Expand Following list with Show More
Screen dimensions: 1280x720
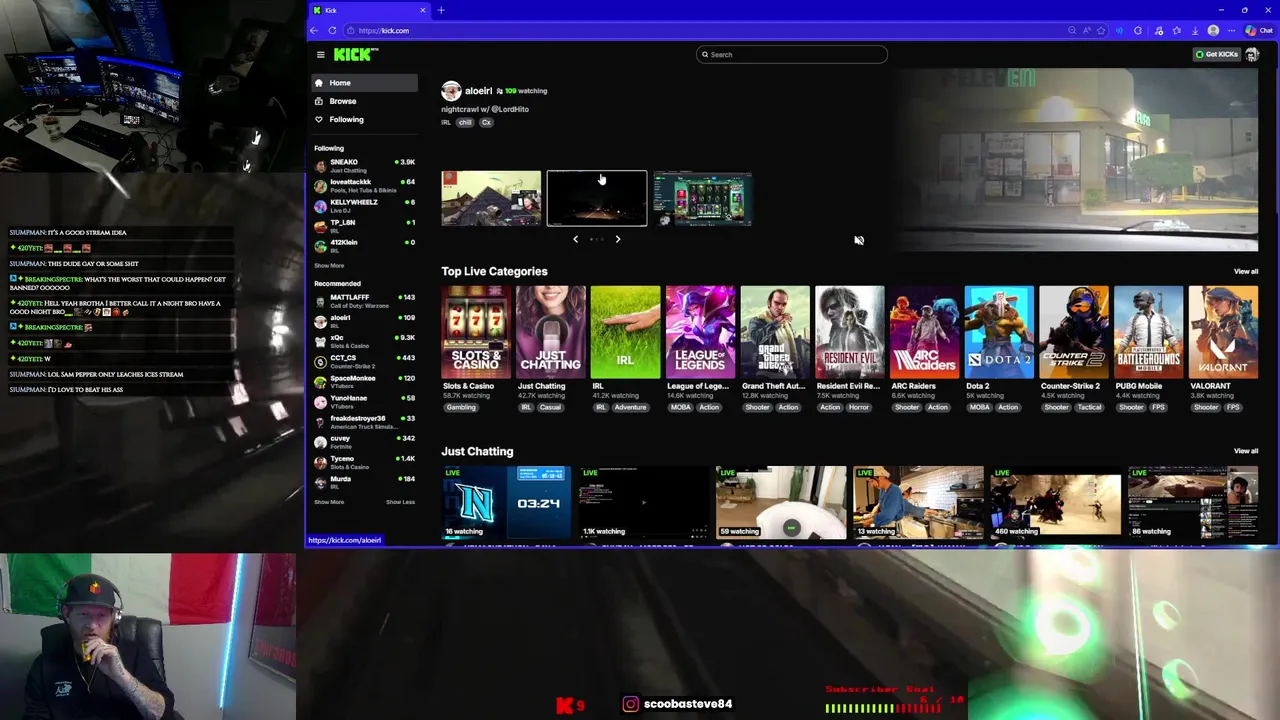329,266
